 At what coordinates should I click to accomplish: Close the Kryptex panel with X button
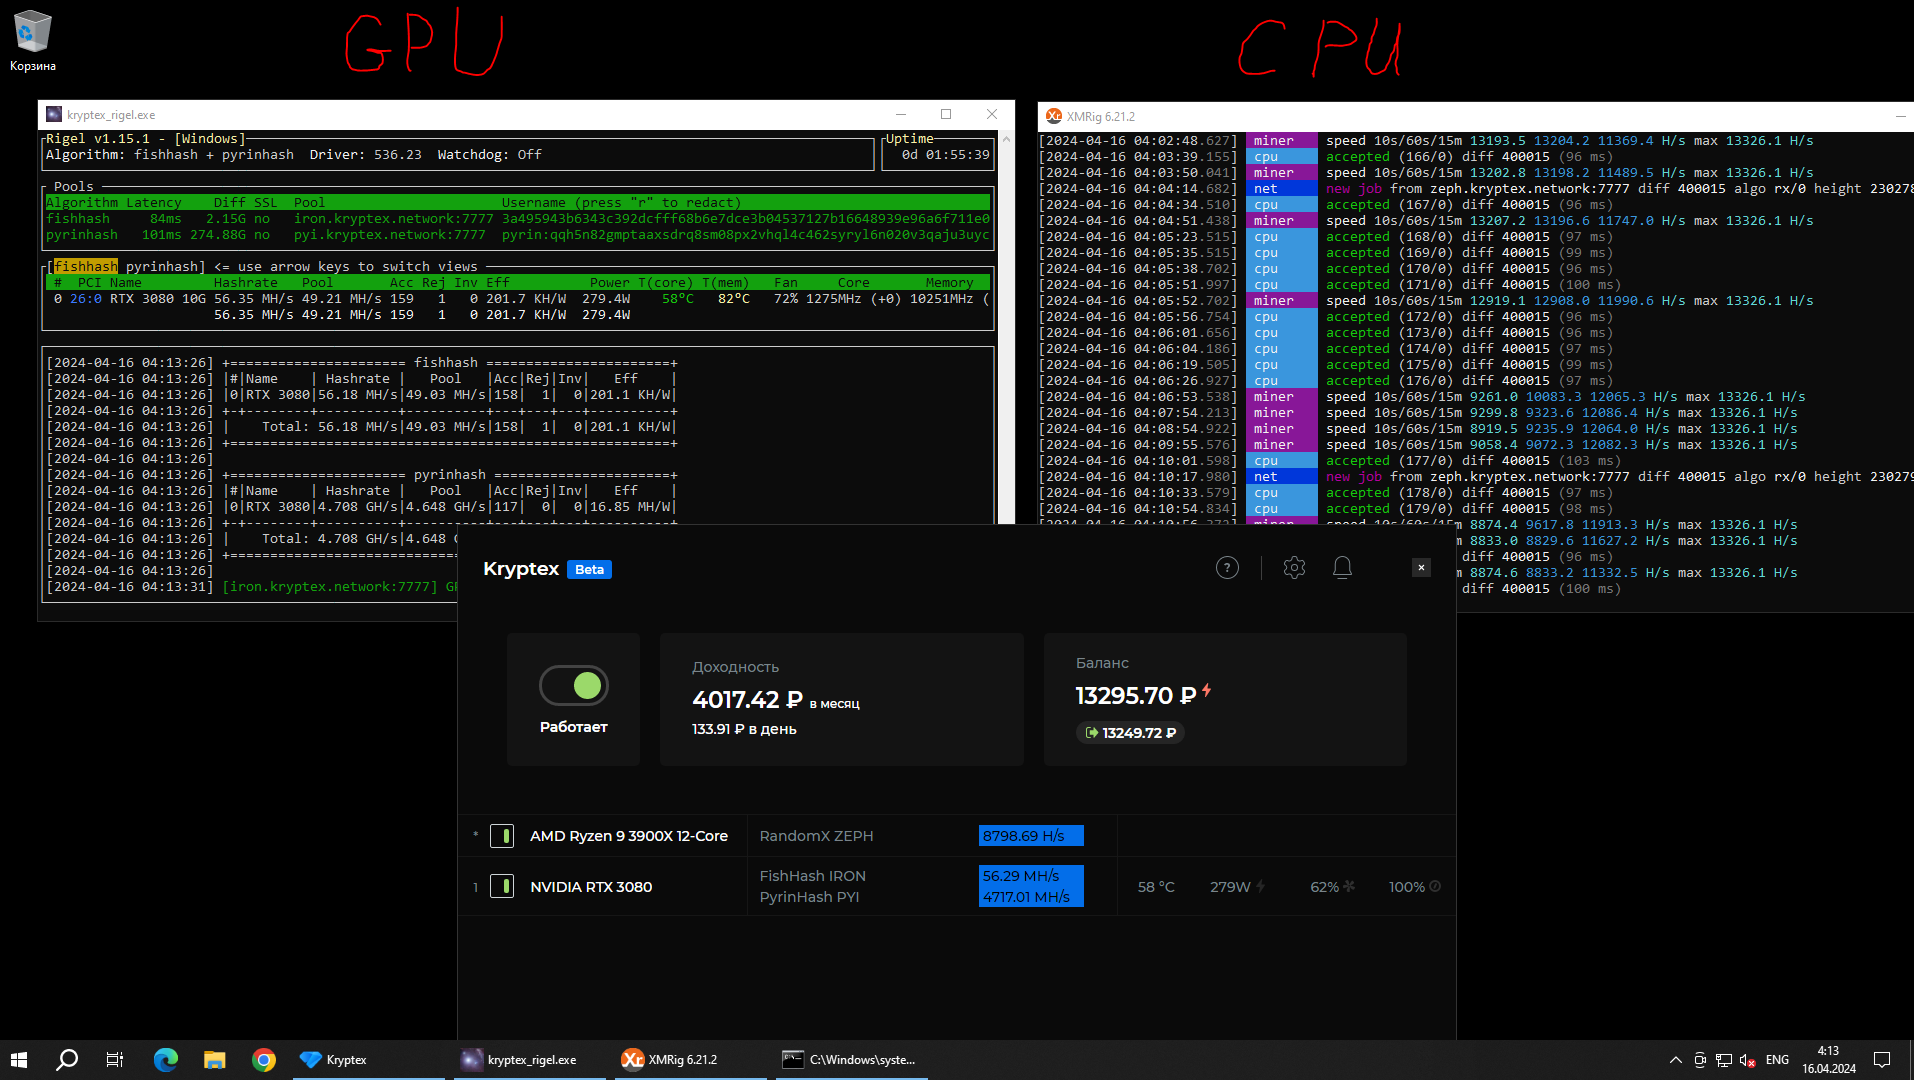click(1421, 568)
